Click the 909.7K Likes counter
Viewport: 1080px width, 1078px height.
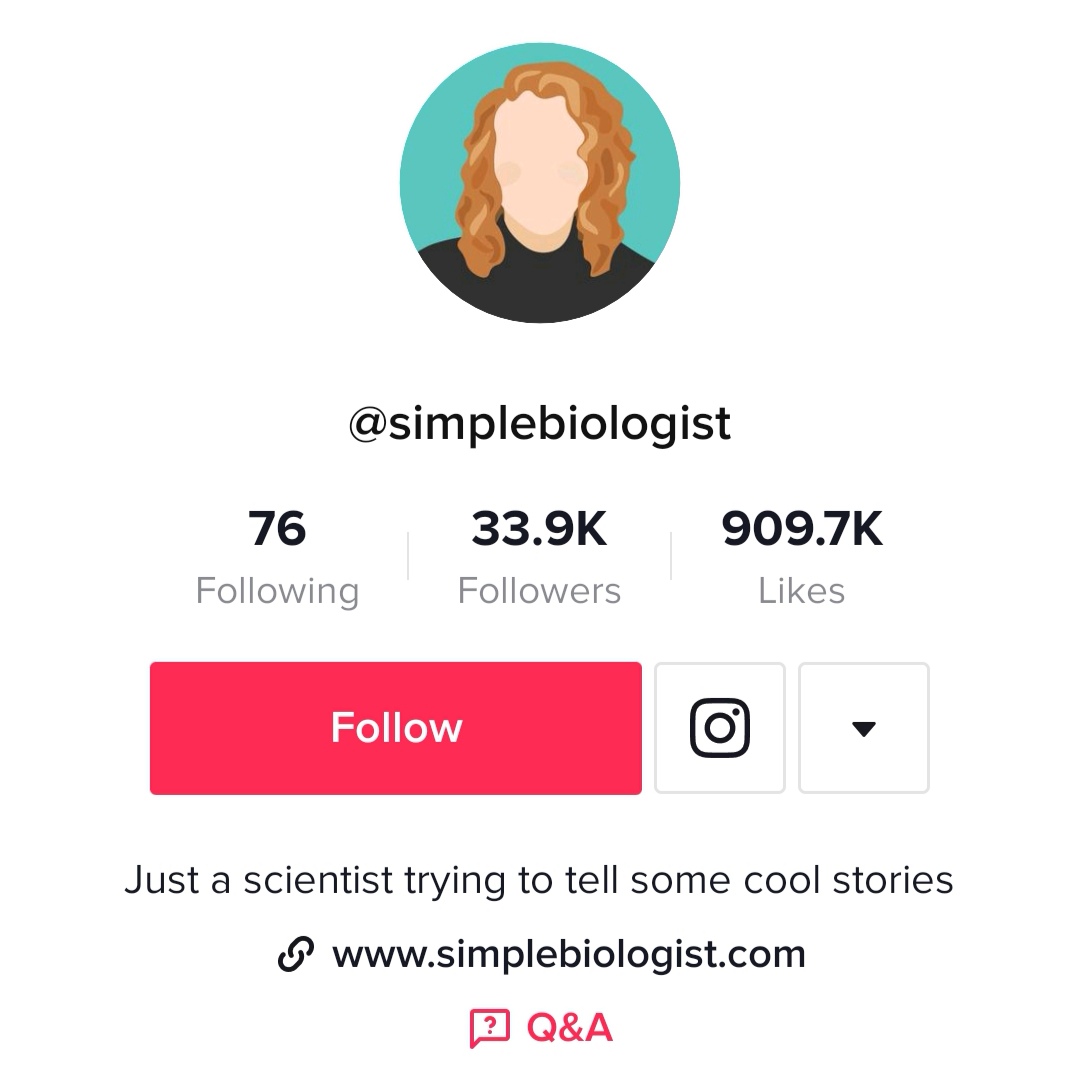802,555
